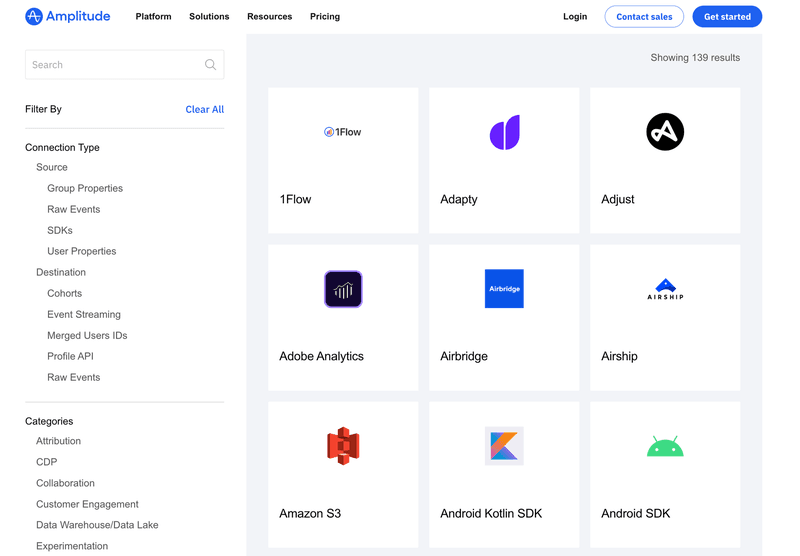The height and width of the screenshot is (556, 800).
Task: Filter by SDKs
Action: tap(60, 230)
